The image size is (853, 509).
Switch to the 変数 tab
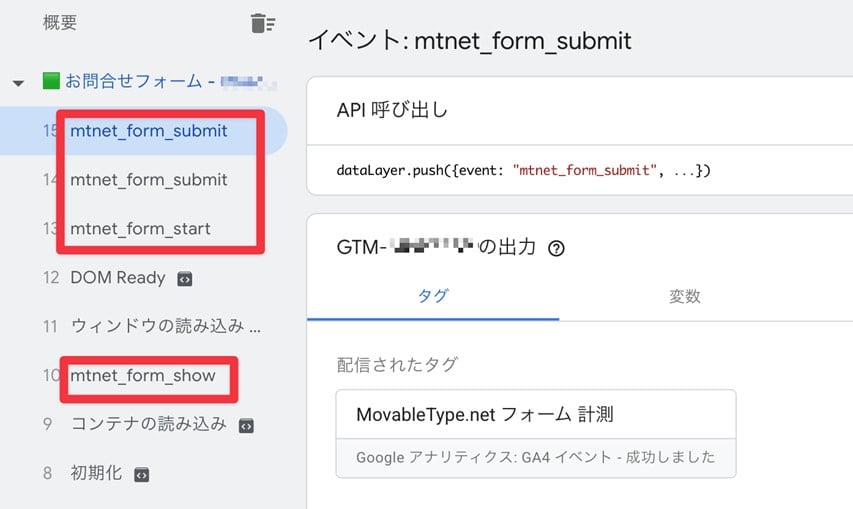(x=685, y=296)
